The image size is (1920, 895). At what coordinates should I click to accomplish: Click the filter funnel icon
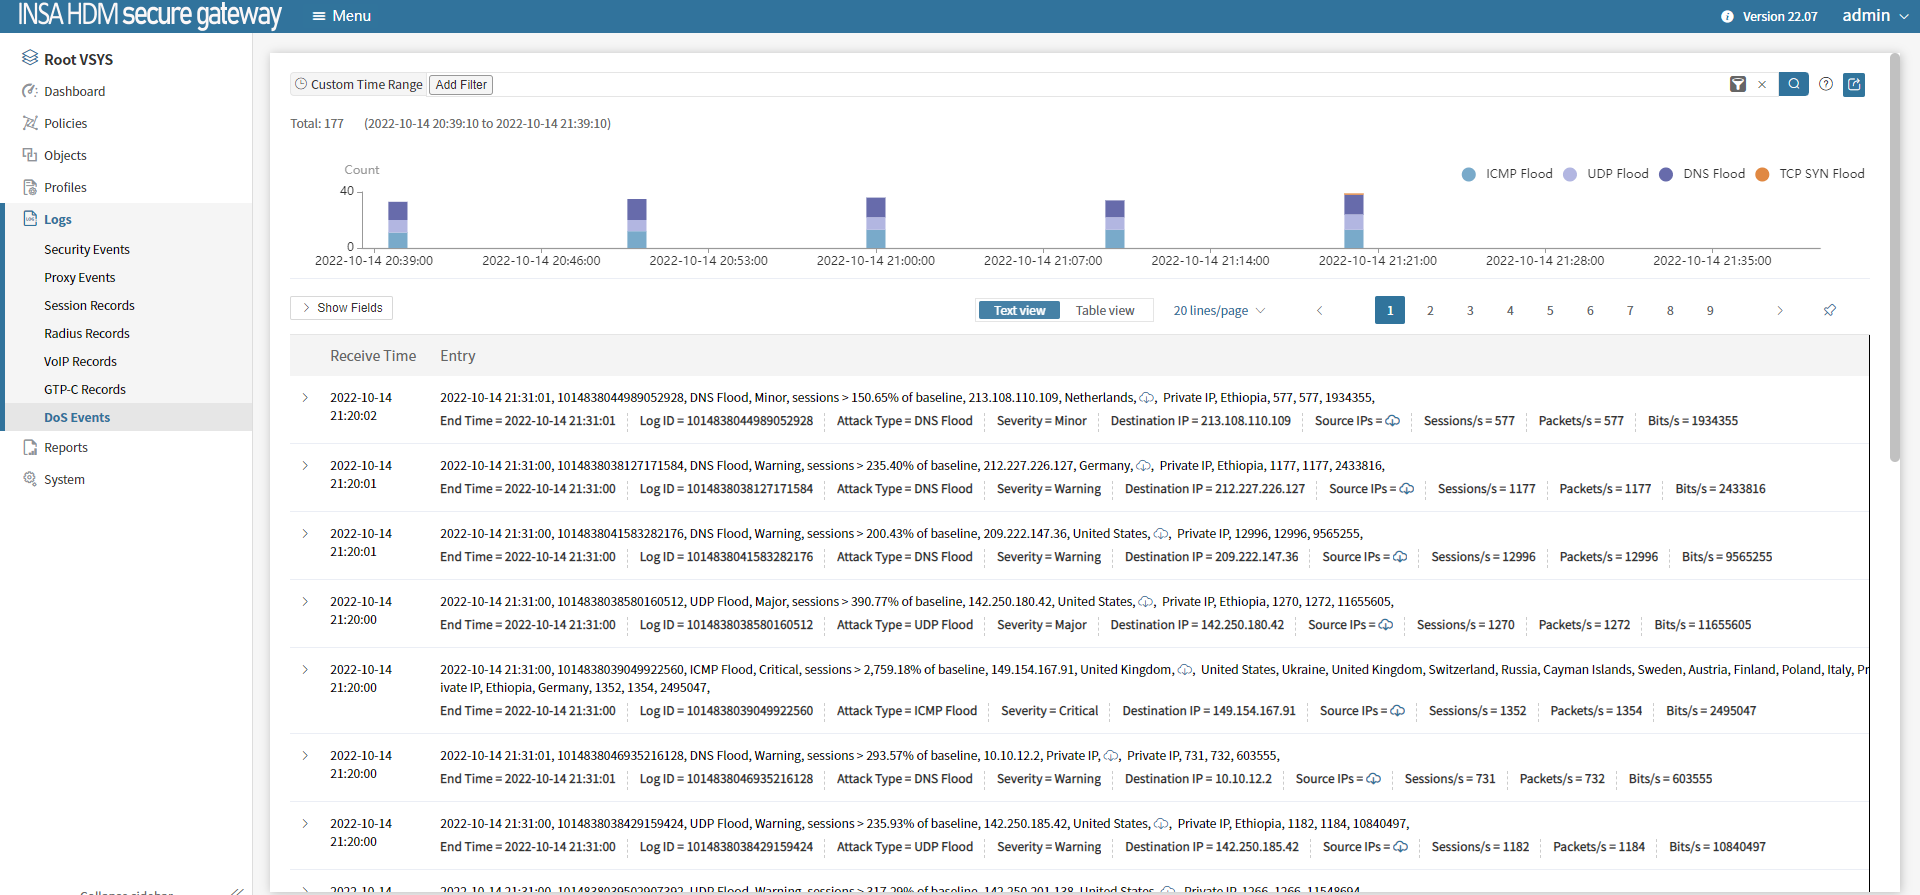(x=1738, y=85)
